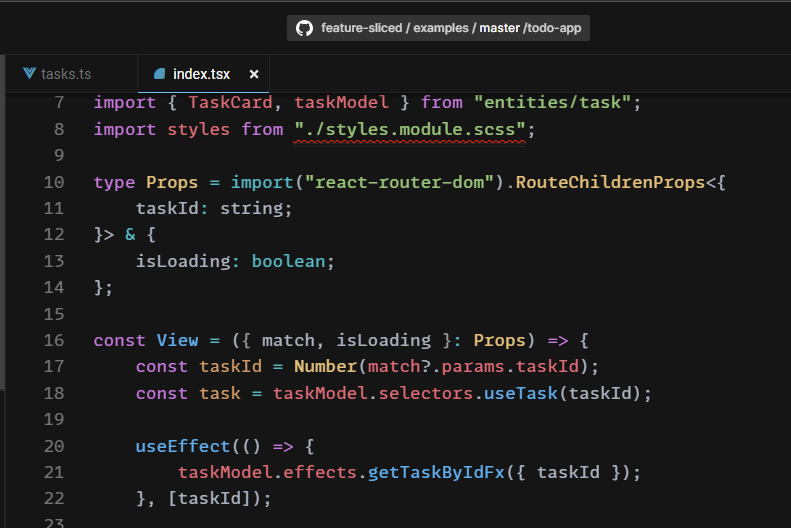Viewport: 791px width, 528px height.
Task: Click line number 9 in the gutter
Action: pos(59,155)
